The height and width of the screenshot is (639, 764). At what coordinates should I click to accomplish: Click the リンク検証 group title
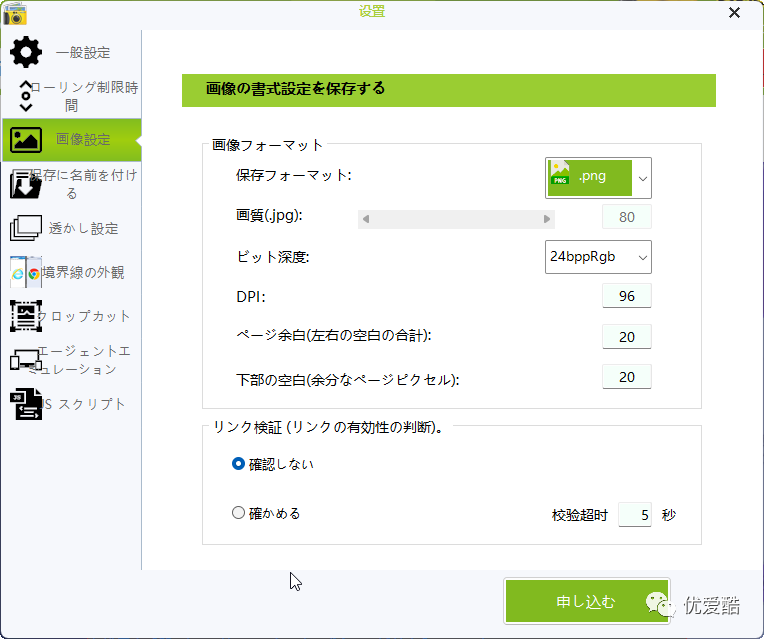[328, 427]
